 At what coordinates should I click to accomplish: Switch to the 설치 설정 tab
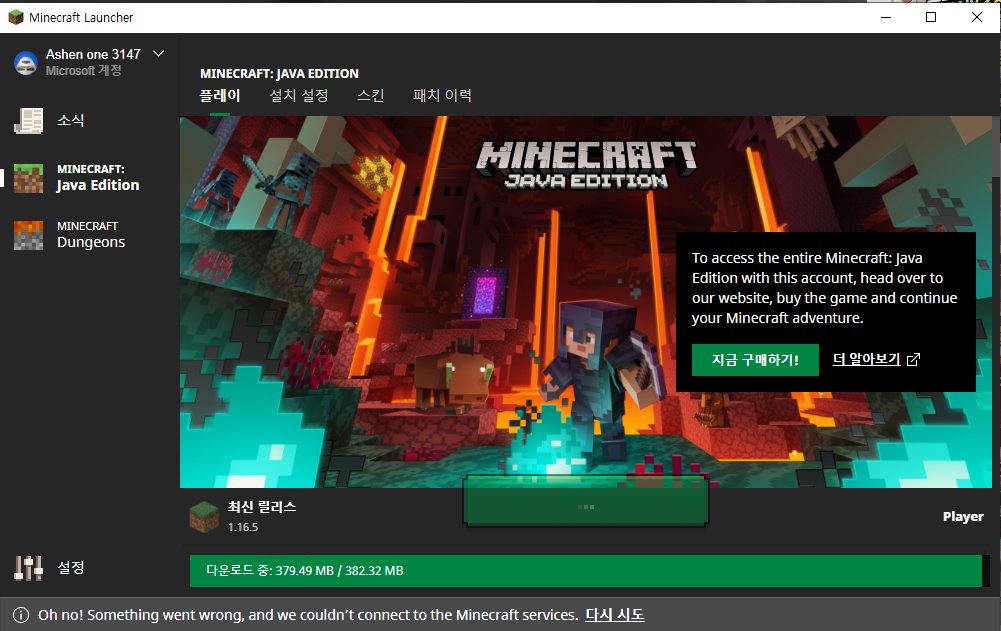coord(299,95)
